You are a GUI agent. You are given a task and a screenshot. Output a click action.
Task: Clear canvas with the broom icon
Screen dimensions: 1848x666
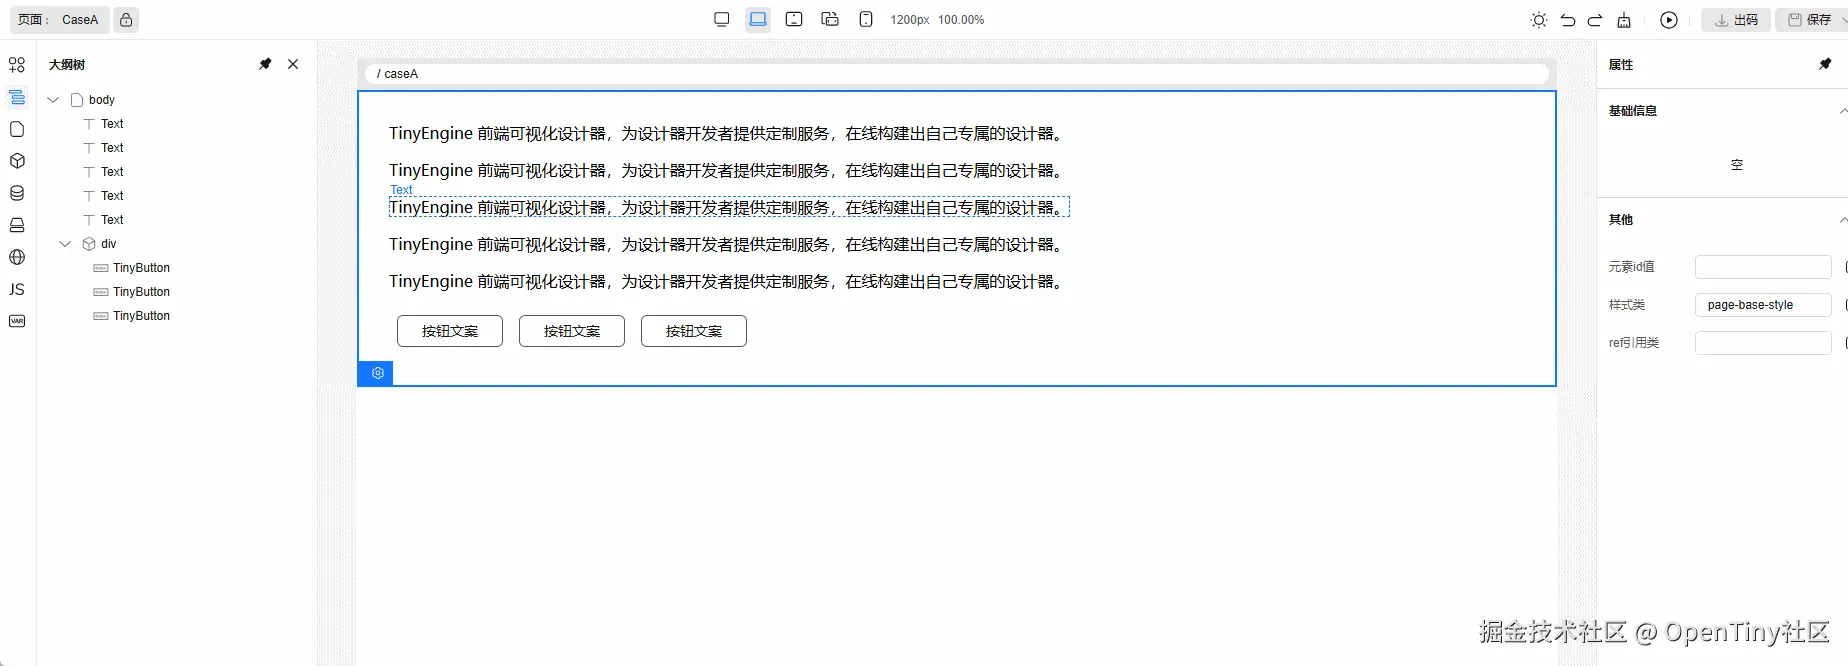pos(1624,20)
